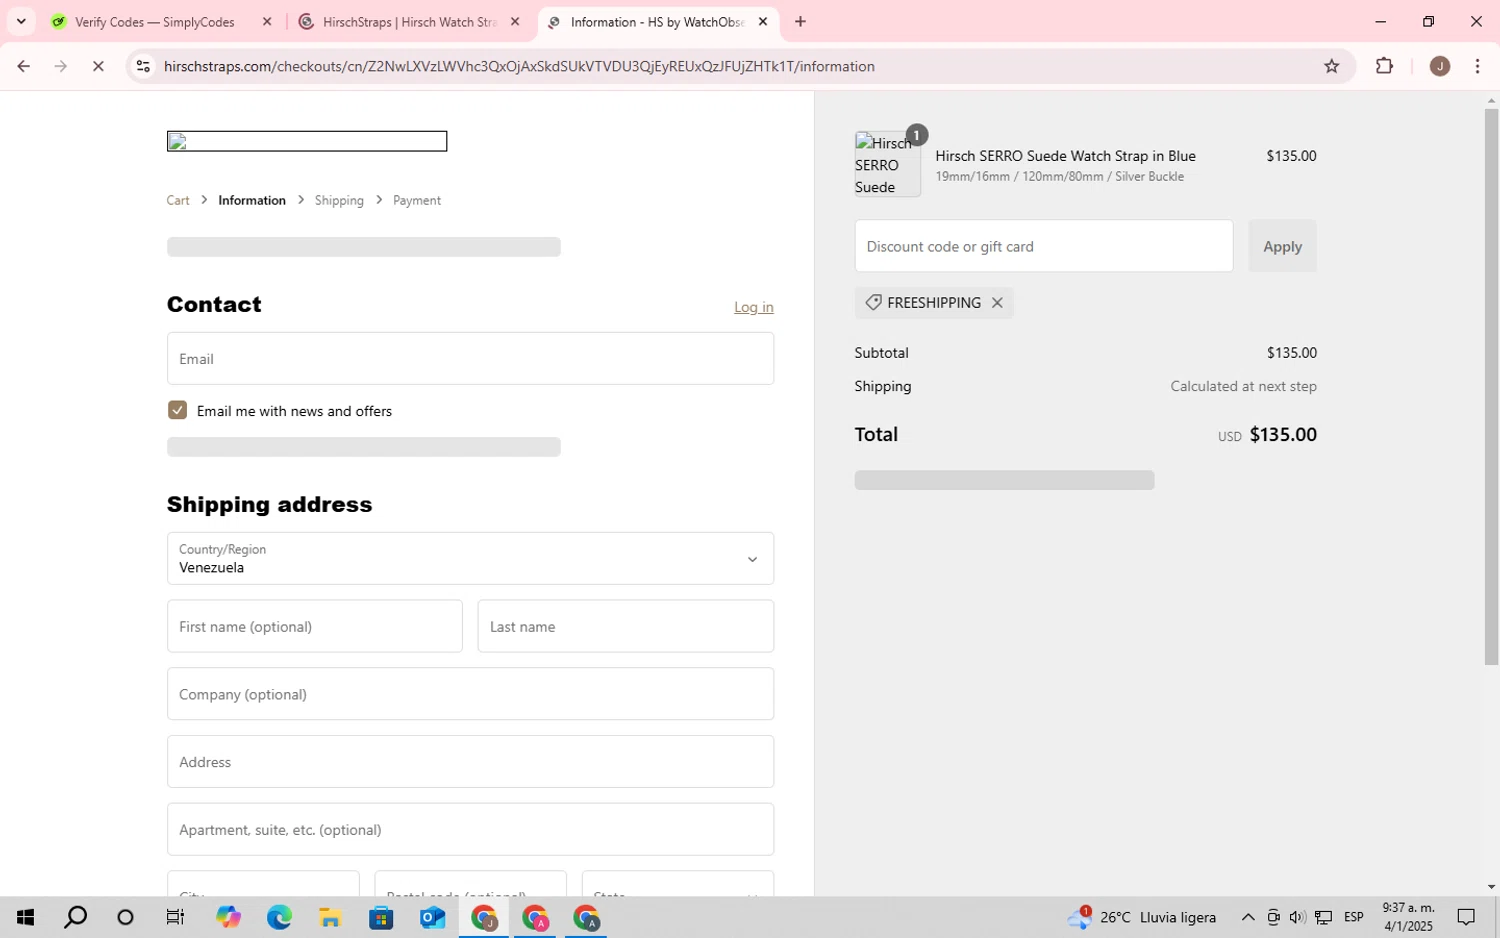Go to Cart breadcrumb
This screenshot has height=938, width=1500.
pyautogui.click(x=178, y=200)
